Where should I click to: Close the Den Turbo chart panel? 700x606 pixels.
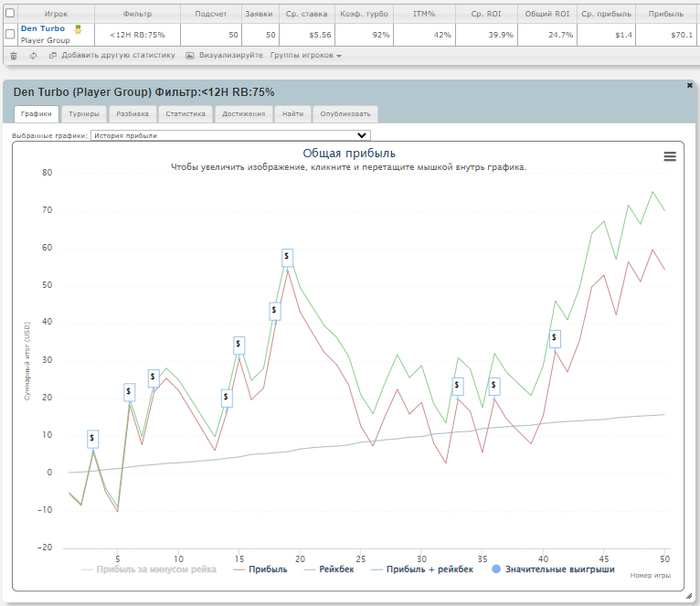click(x=689, y=85)
